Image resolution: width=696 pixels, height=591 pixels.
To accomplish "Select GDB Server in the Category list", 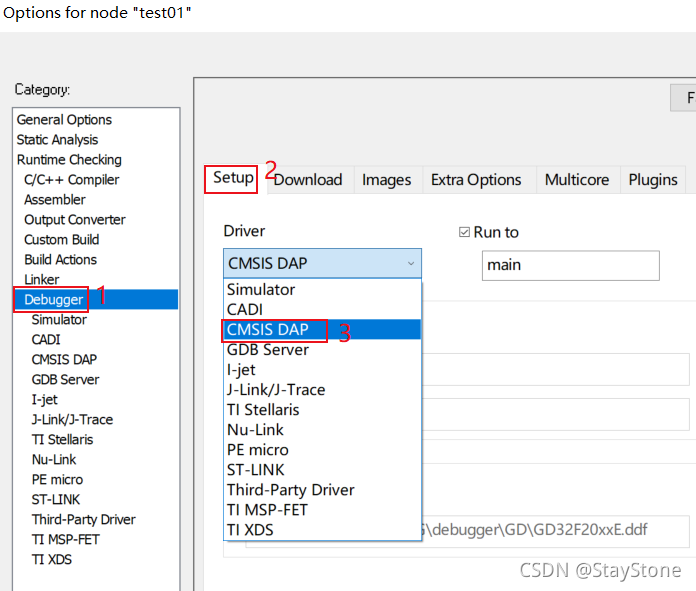I will pos(65,380).
